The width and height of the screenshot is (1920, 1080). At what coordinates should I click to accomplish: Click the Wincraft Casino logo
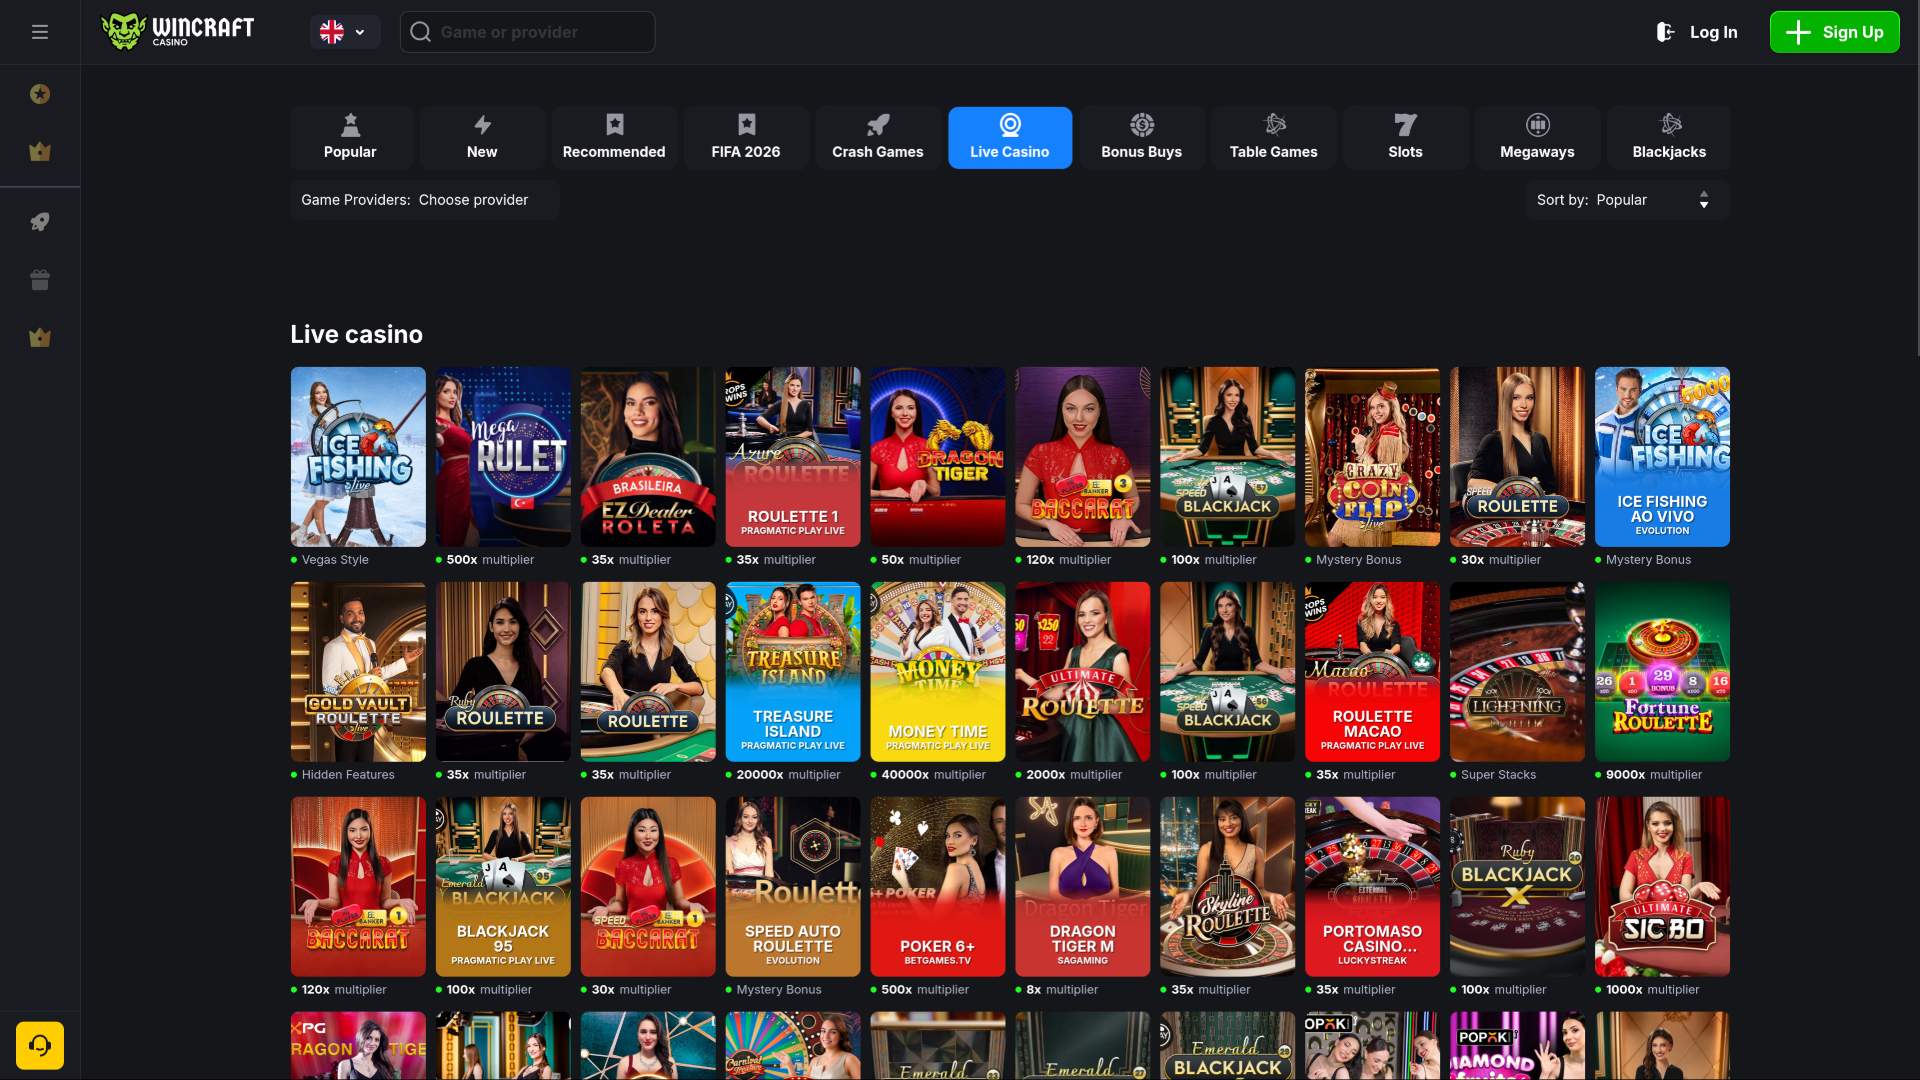pyautogui.click(x=178, y=31)
